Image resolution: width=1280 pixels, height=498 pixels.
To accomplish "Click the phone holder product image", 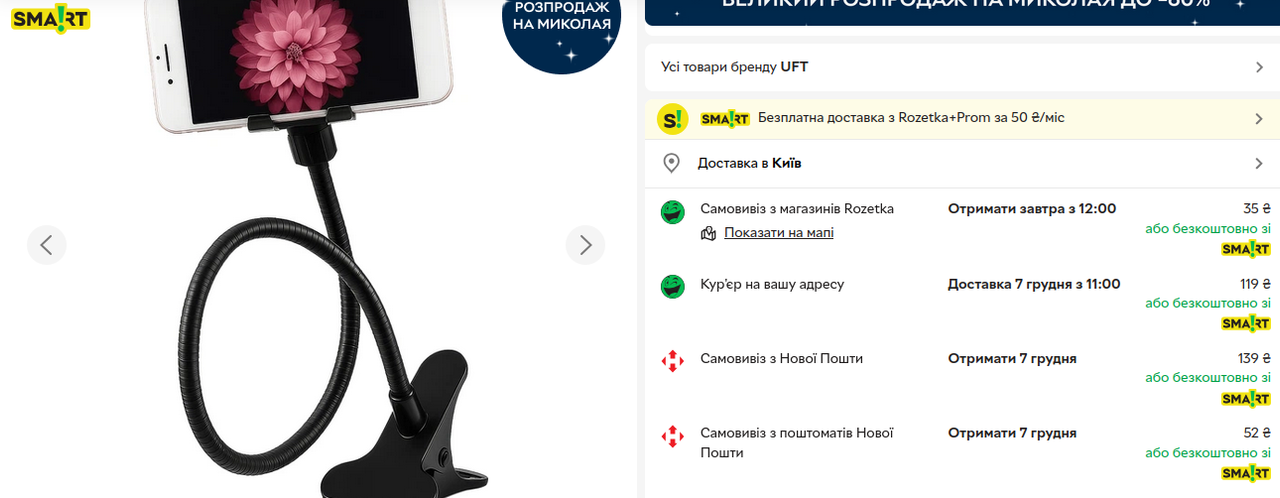I will click(x=316, y=249).
